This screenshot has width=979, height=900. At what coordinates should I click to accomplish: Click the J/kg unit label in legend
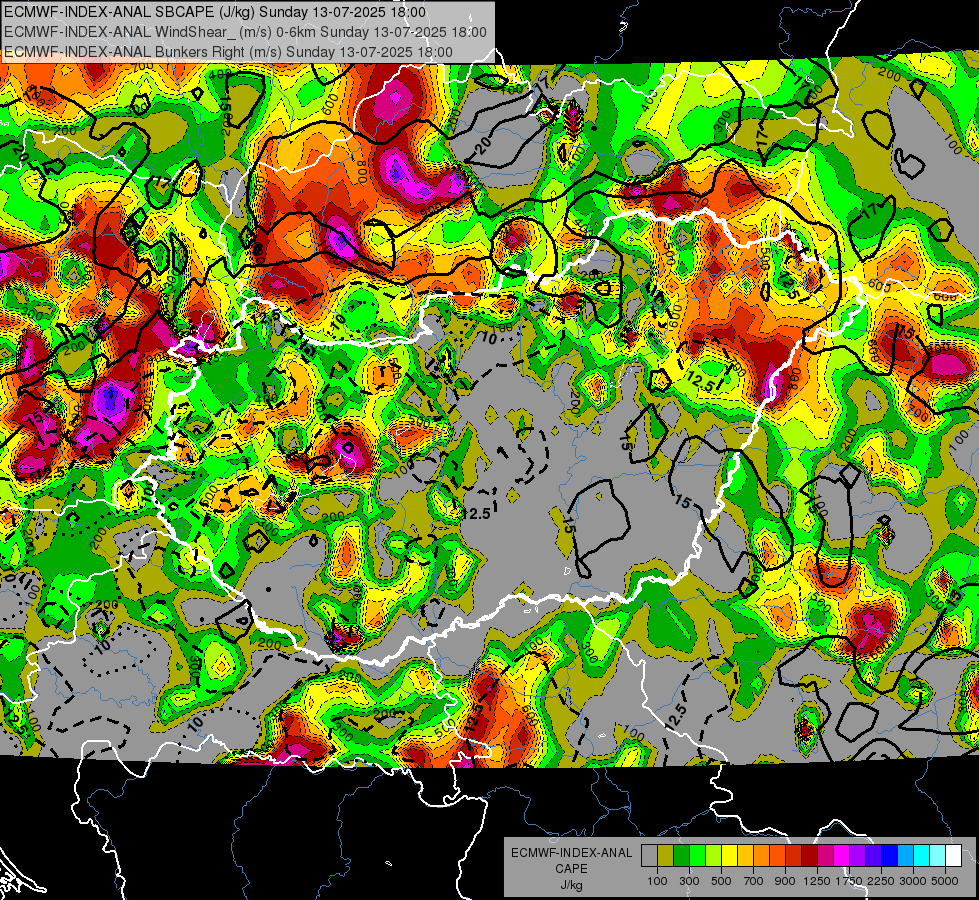click(x=571, y=885)
